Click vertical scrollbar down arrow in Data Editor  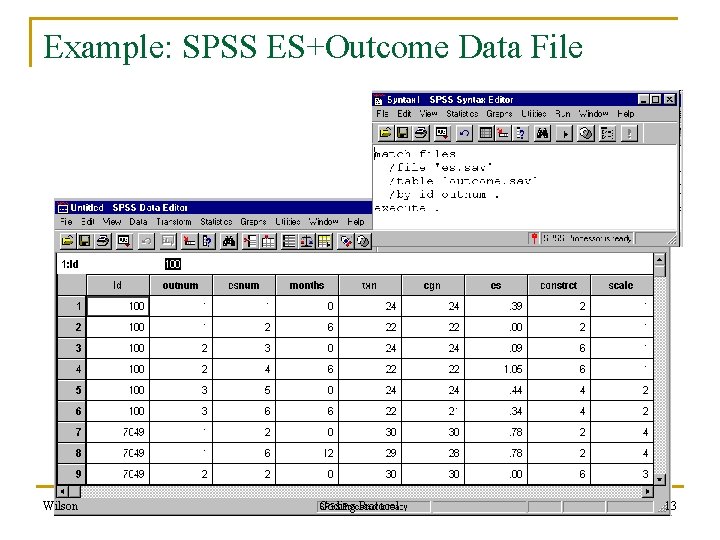point(660,479)
